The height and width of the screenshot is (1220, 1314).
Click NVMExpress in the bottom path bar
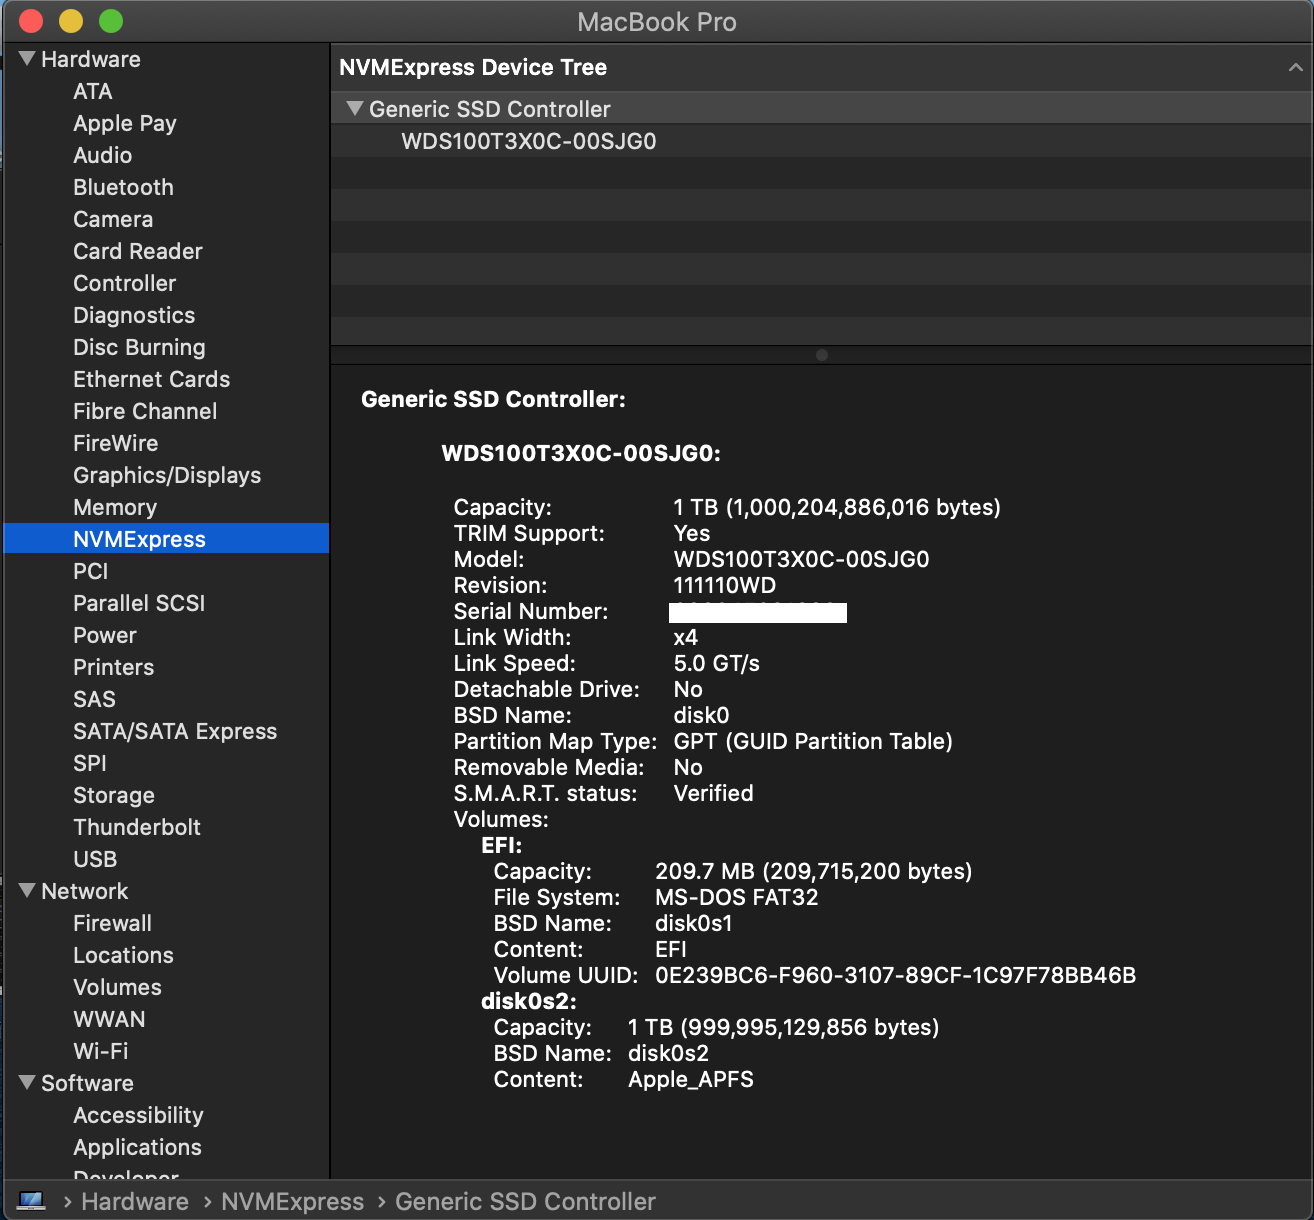pos(293,1201)
